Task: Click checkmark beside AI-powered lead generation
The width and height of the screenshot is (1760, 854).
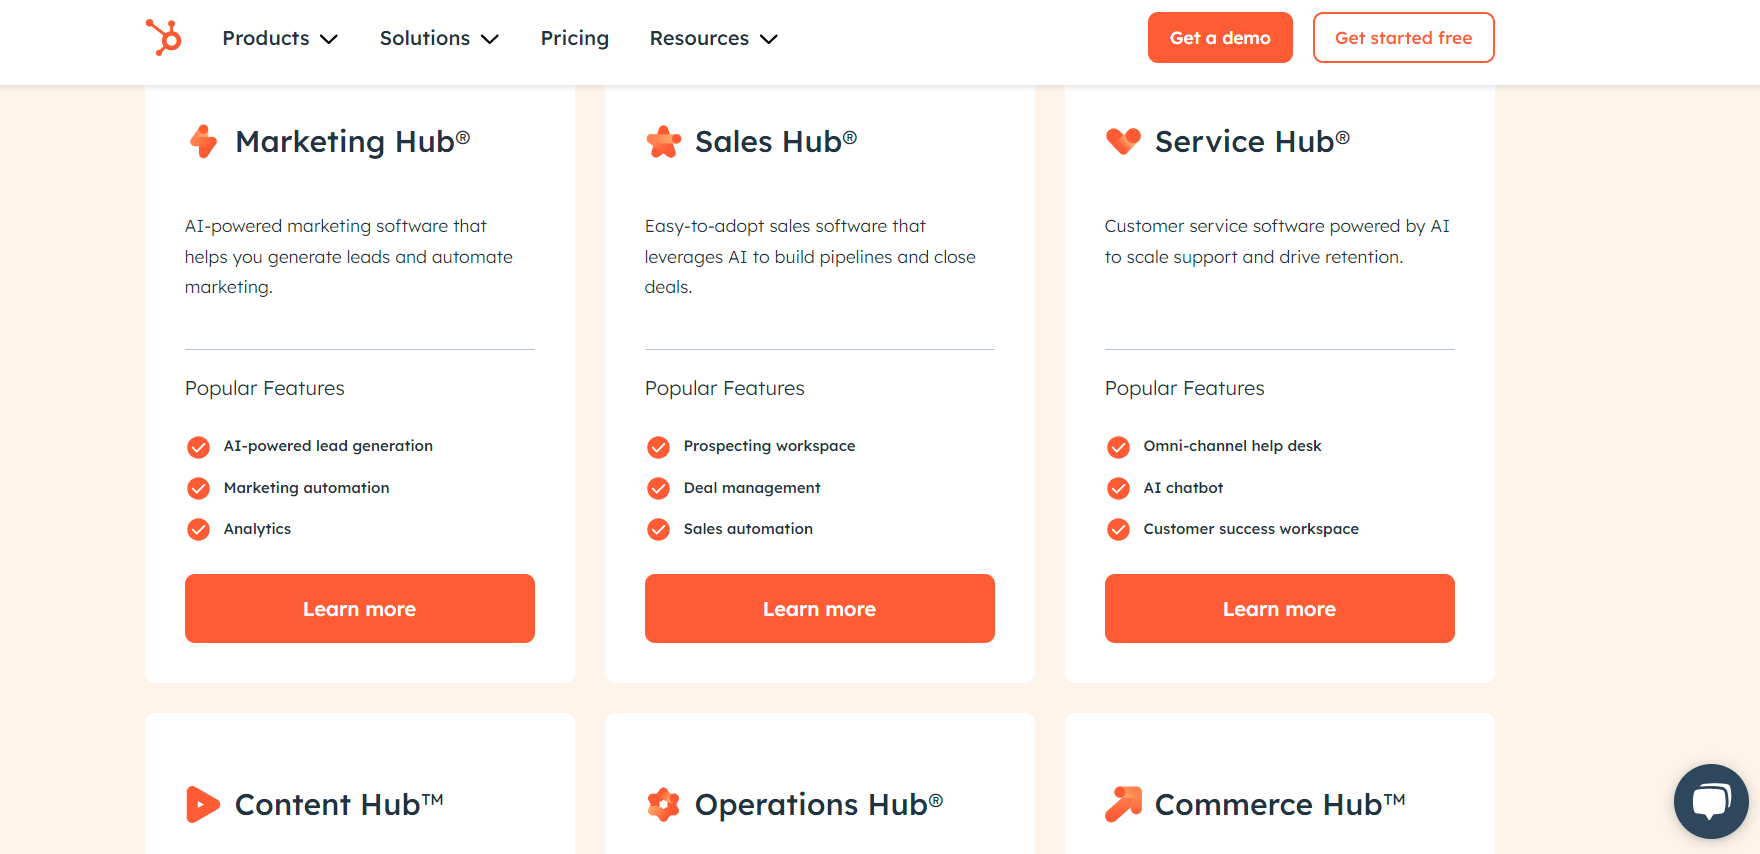Action: (x=199, y=447)
